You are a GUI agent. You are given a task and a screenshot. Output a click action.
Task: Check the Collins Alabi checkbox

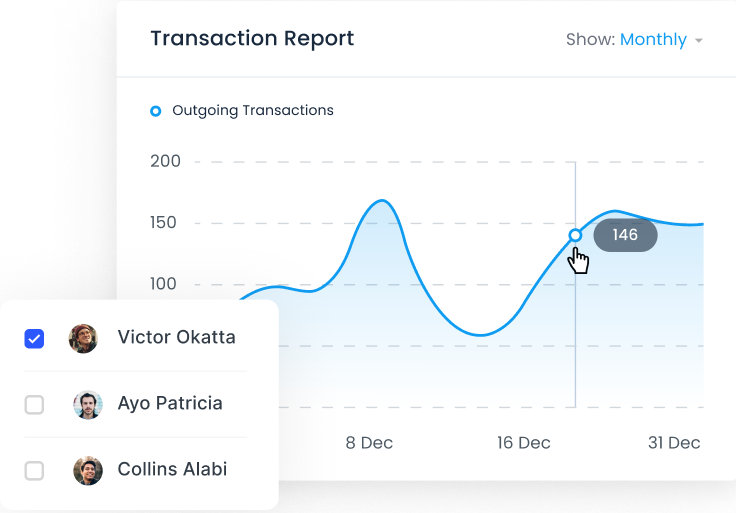(34, 470)
